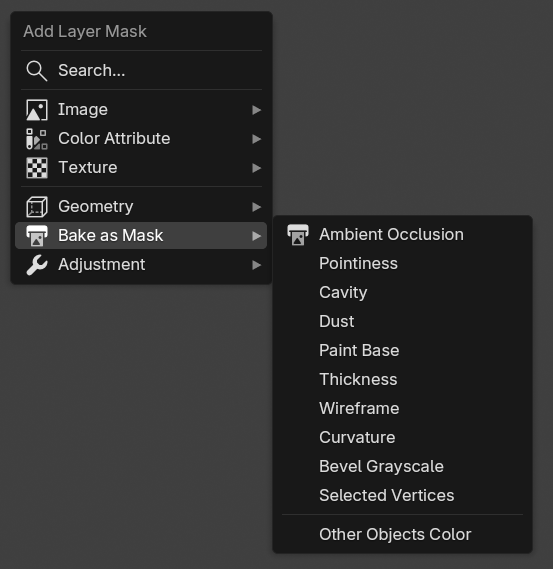Choose Other Objects Color option
Screen dimensions: 553x569
click(x=402, y=535)
